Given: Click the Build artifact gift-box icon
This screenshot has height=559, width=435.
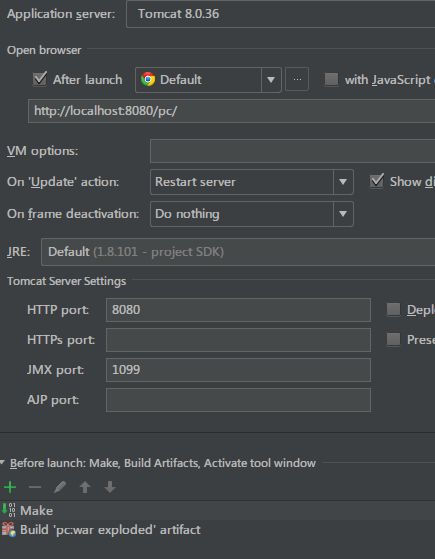Looking at the screenshot, I should click(9, 529).
